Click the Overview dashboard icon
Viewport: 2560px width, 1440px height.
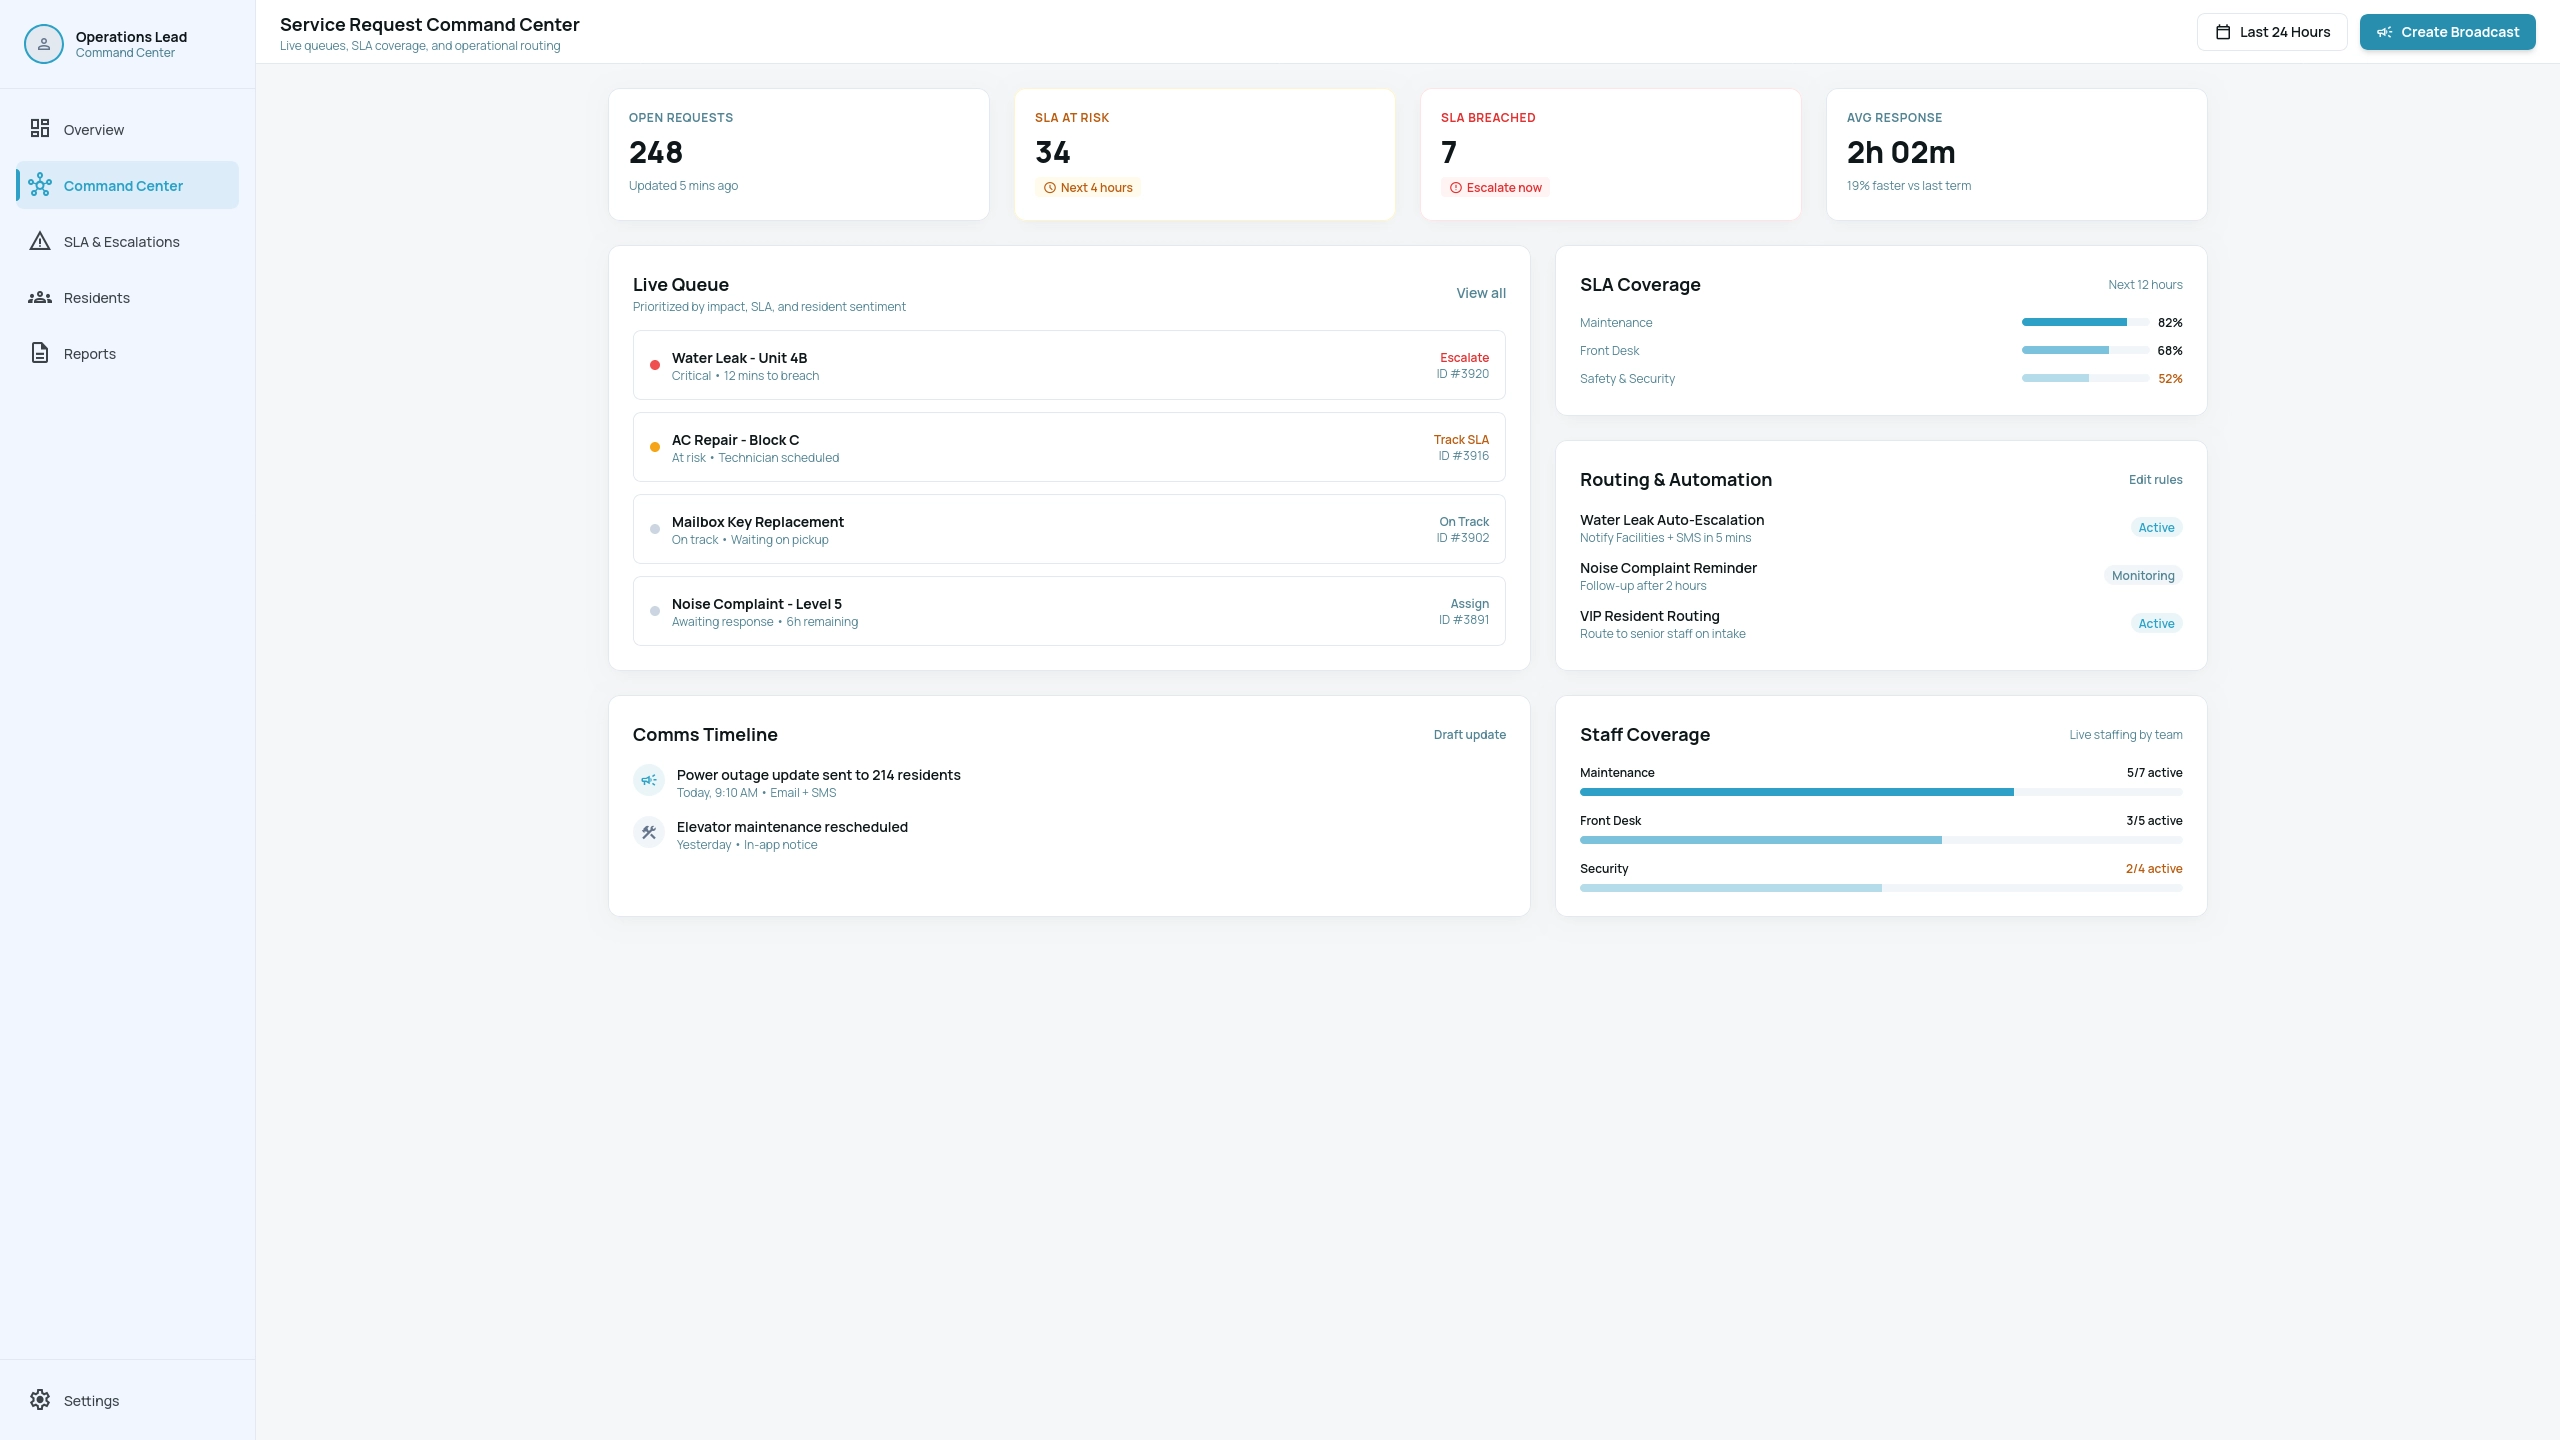coord(40,129)
